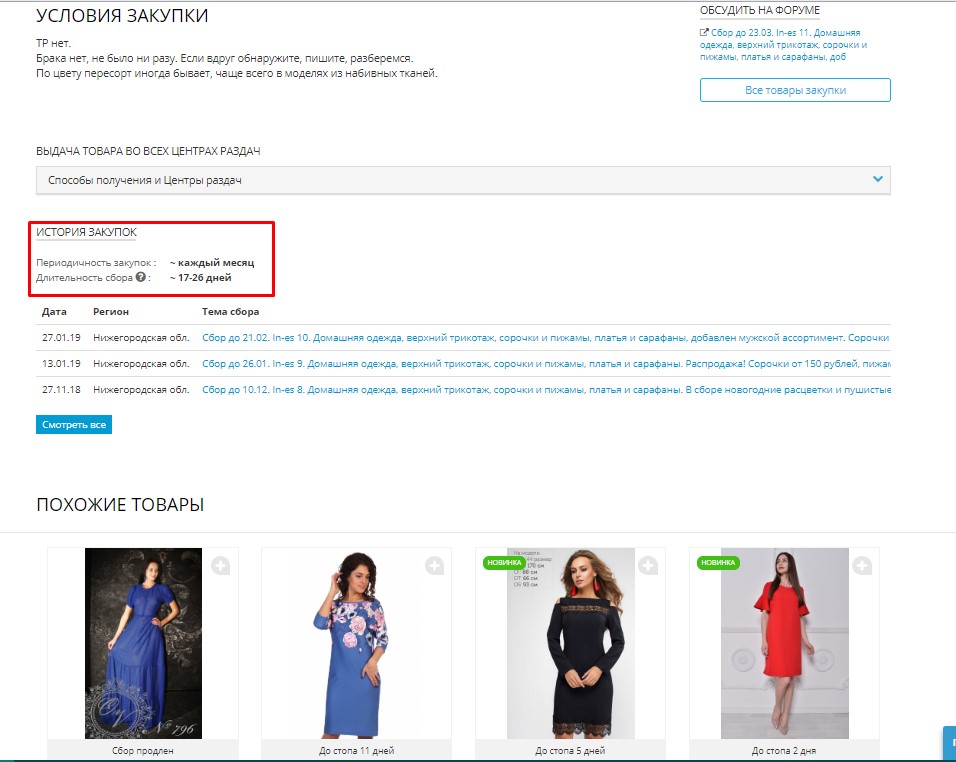The height and width of the screenshot is (762, 956).
Task: Select the date 13.01.19 in history table
Action: 61,364
